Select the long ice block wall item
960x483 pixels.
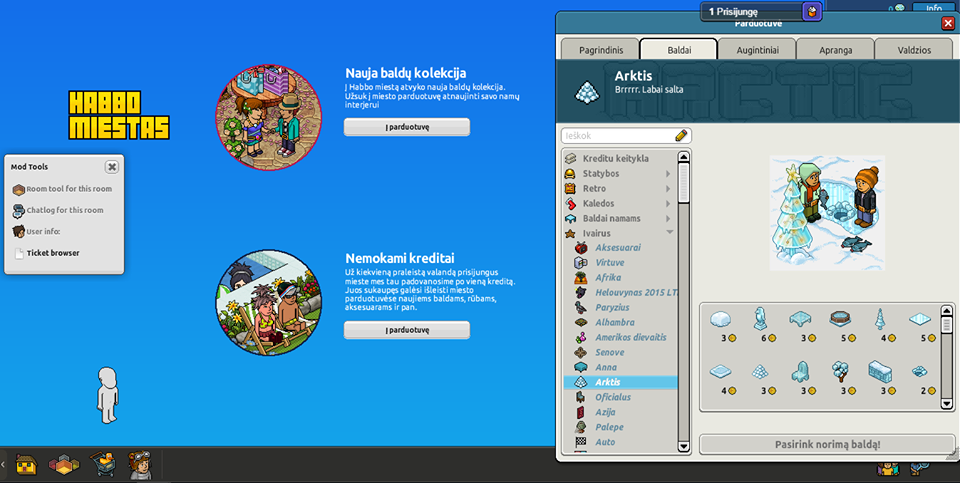pos(880,371)
